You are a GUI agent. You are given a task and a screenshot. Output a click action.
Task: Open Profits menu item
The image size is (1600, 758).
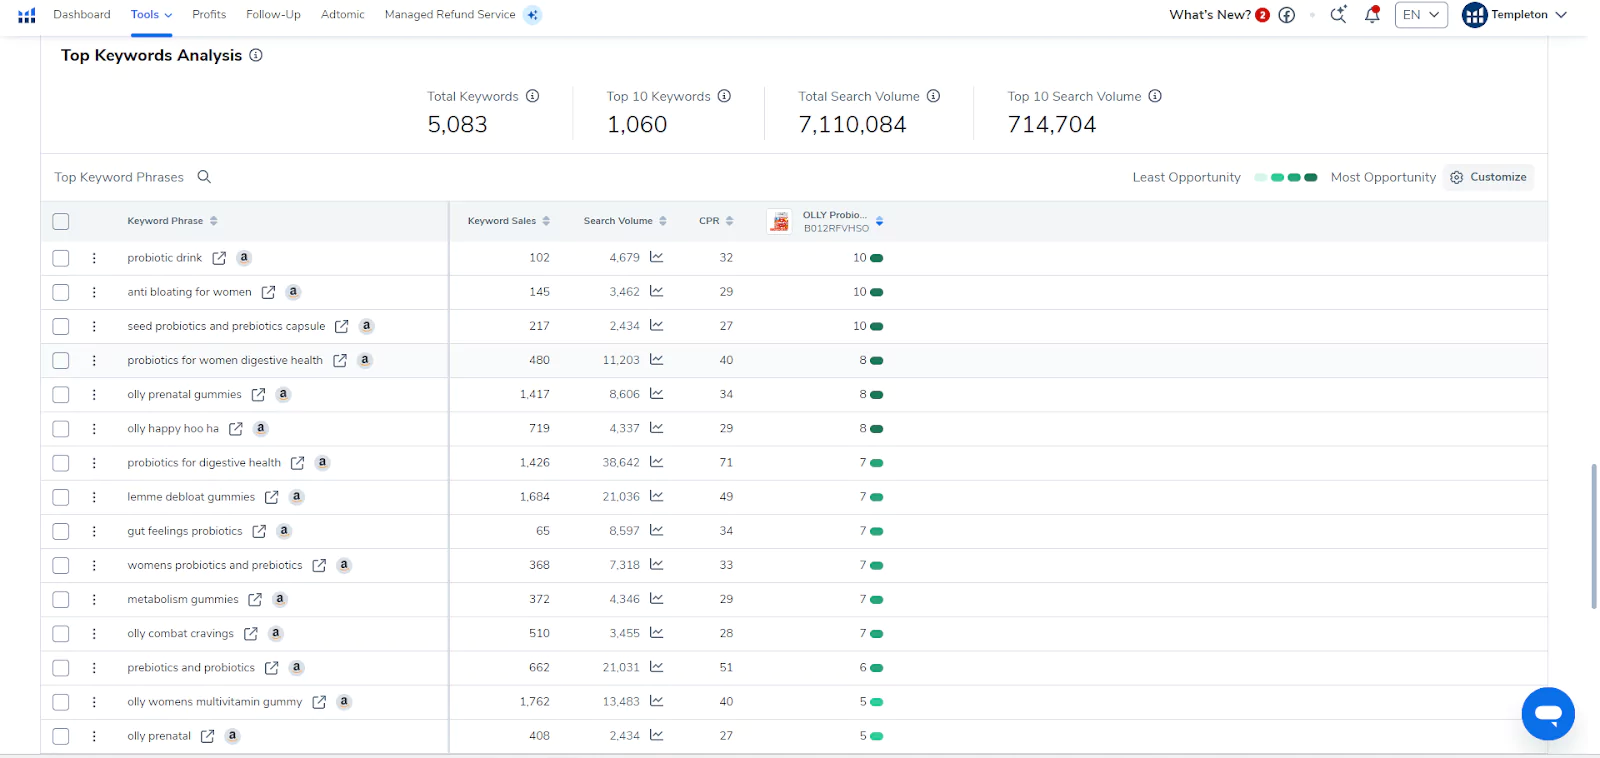[209, 15]
